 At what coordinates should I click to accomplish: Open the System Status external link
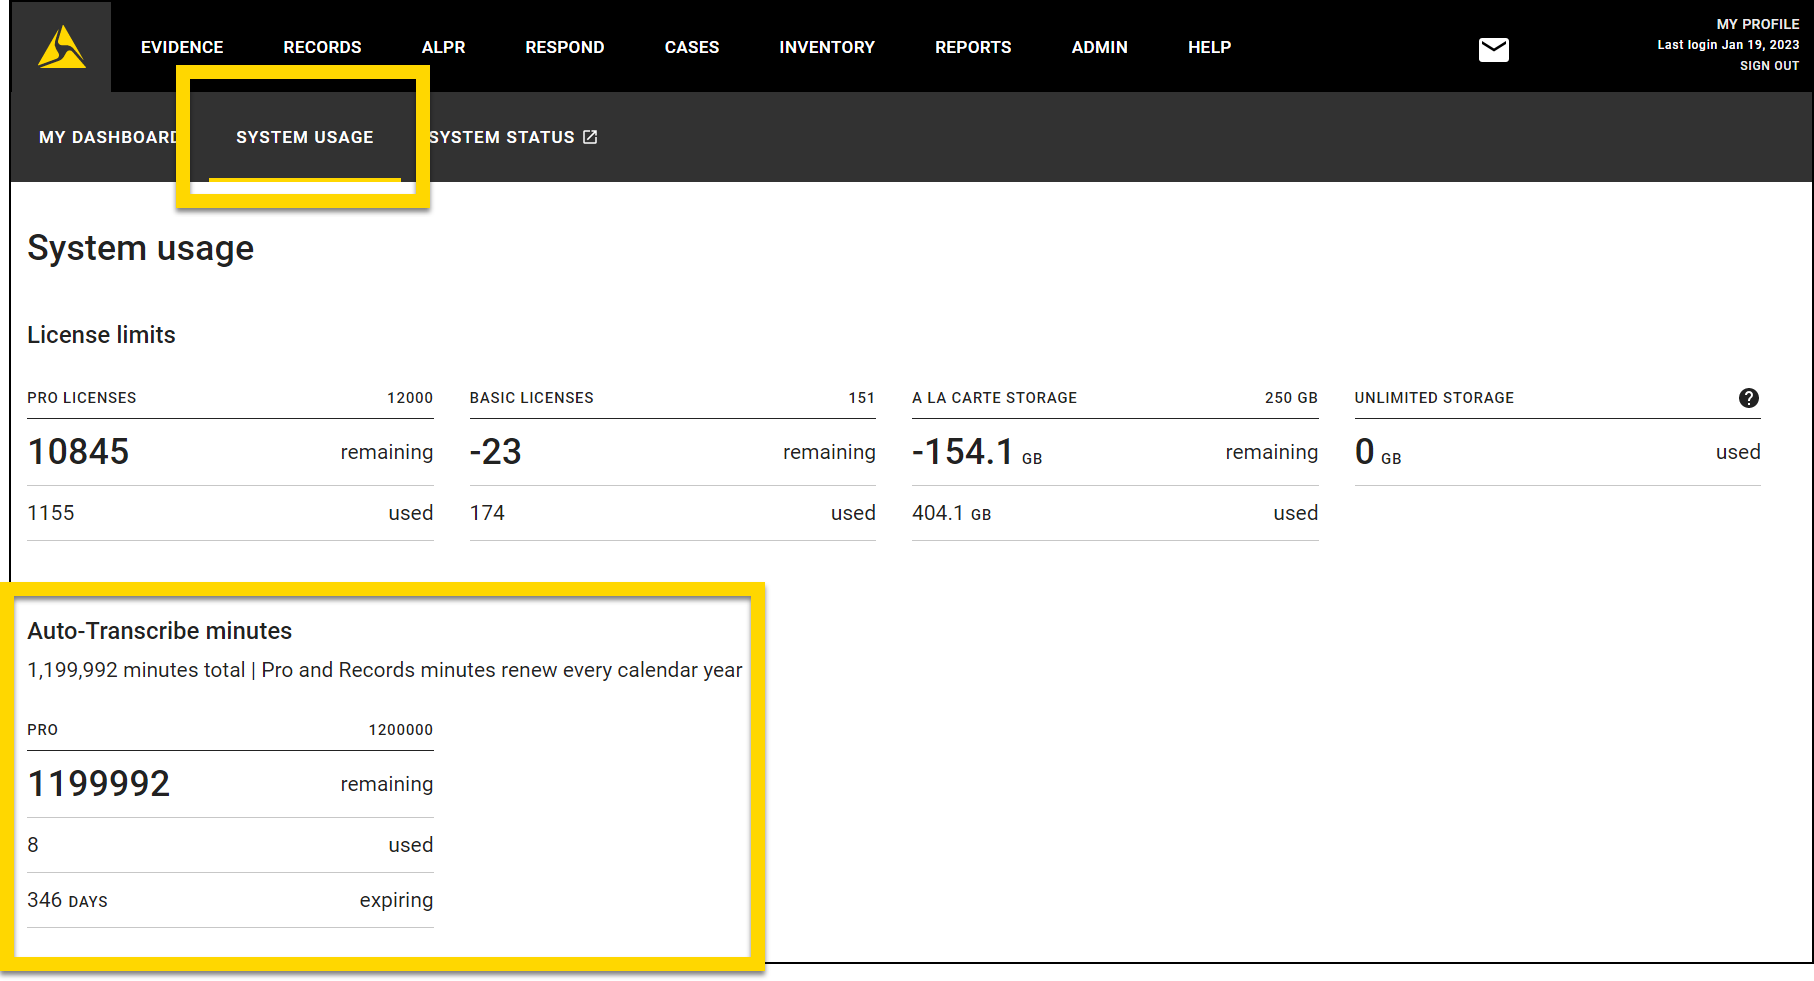click(x=513, y=137)
